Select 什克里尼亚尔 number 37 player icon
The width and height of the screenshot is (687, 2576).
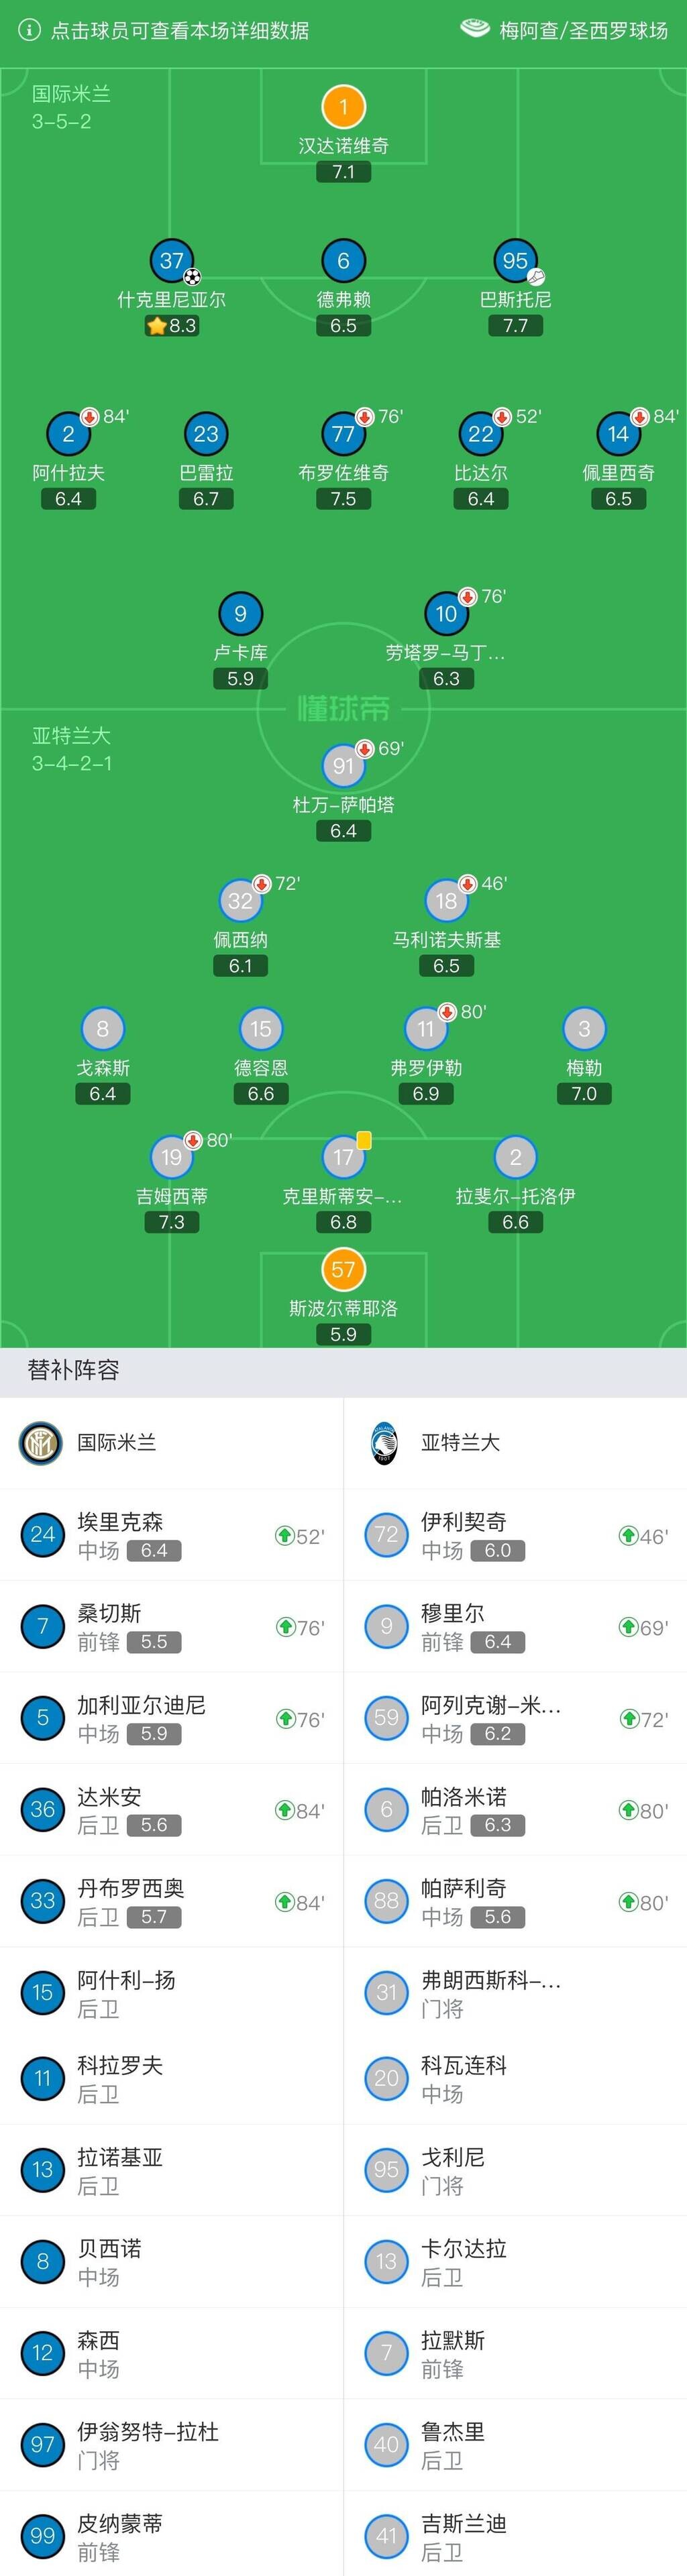pos(172,261)
